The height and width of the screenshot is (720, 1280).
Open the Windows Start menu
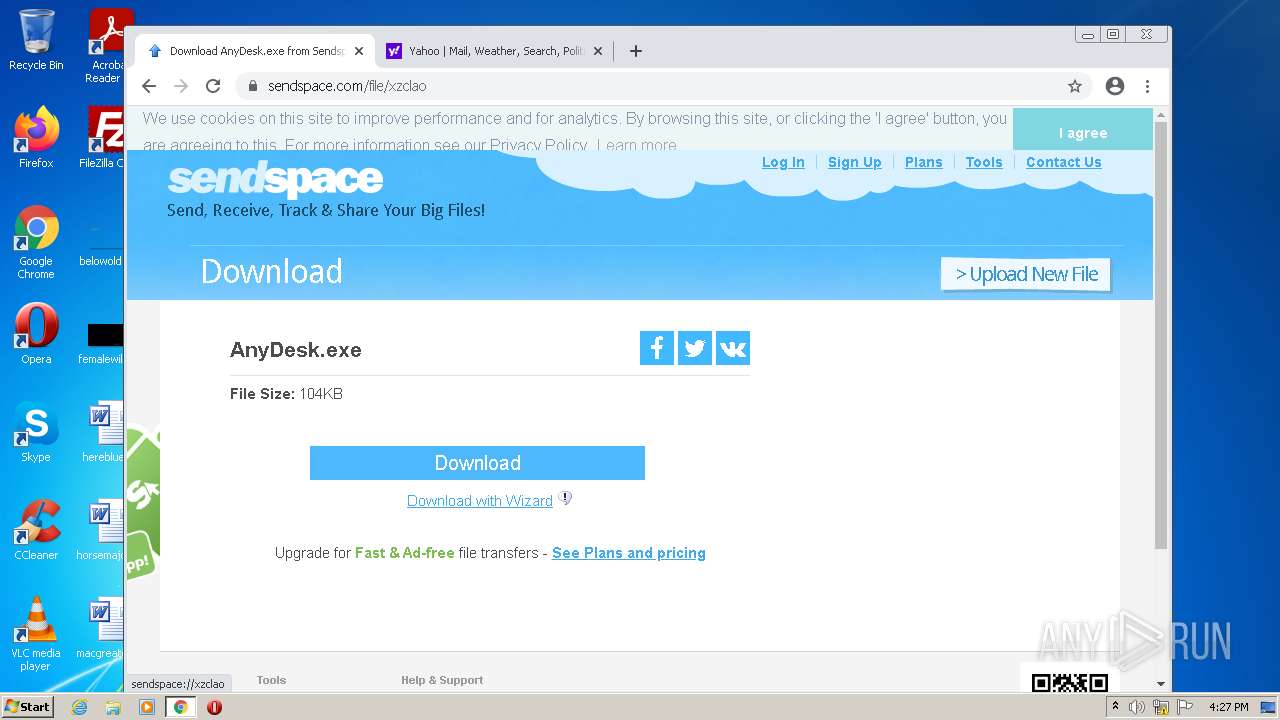pyautogui.click(x=27, y=707)
